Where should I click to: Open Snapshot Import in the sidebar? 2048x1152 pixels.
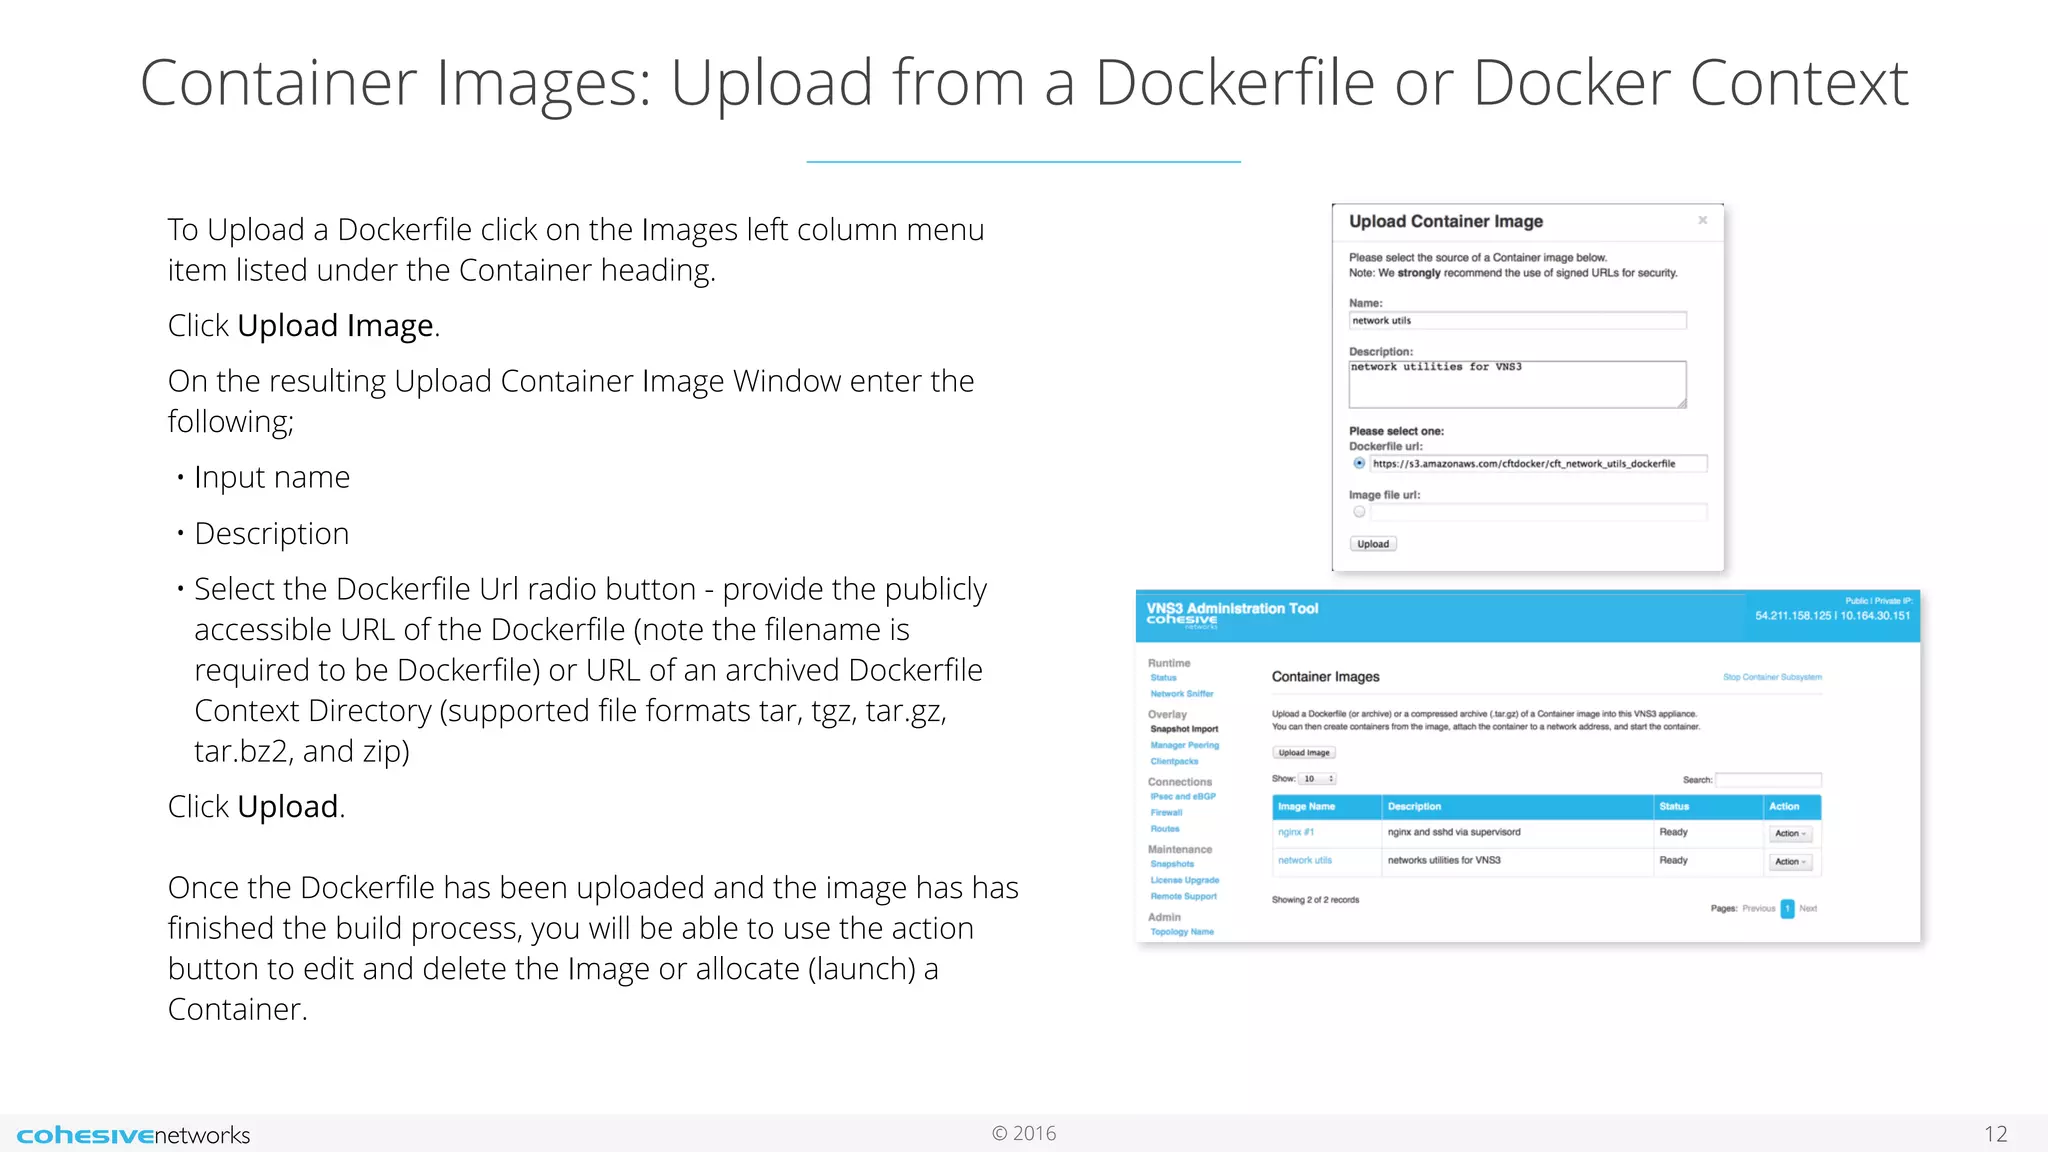[x=1184, y=729]
